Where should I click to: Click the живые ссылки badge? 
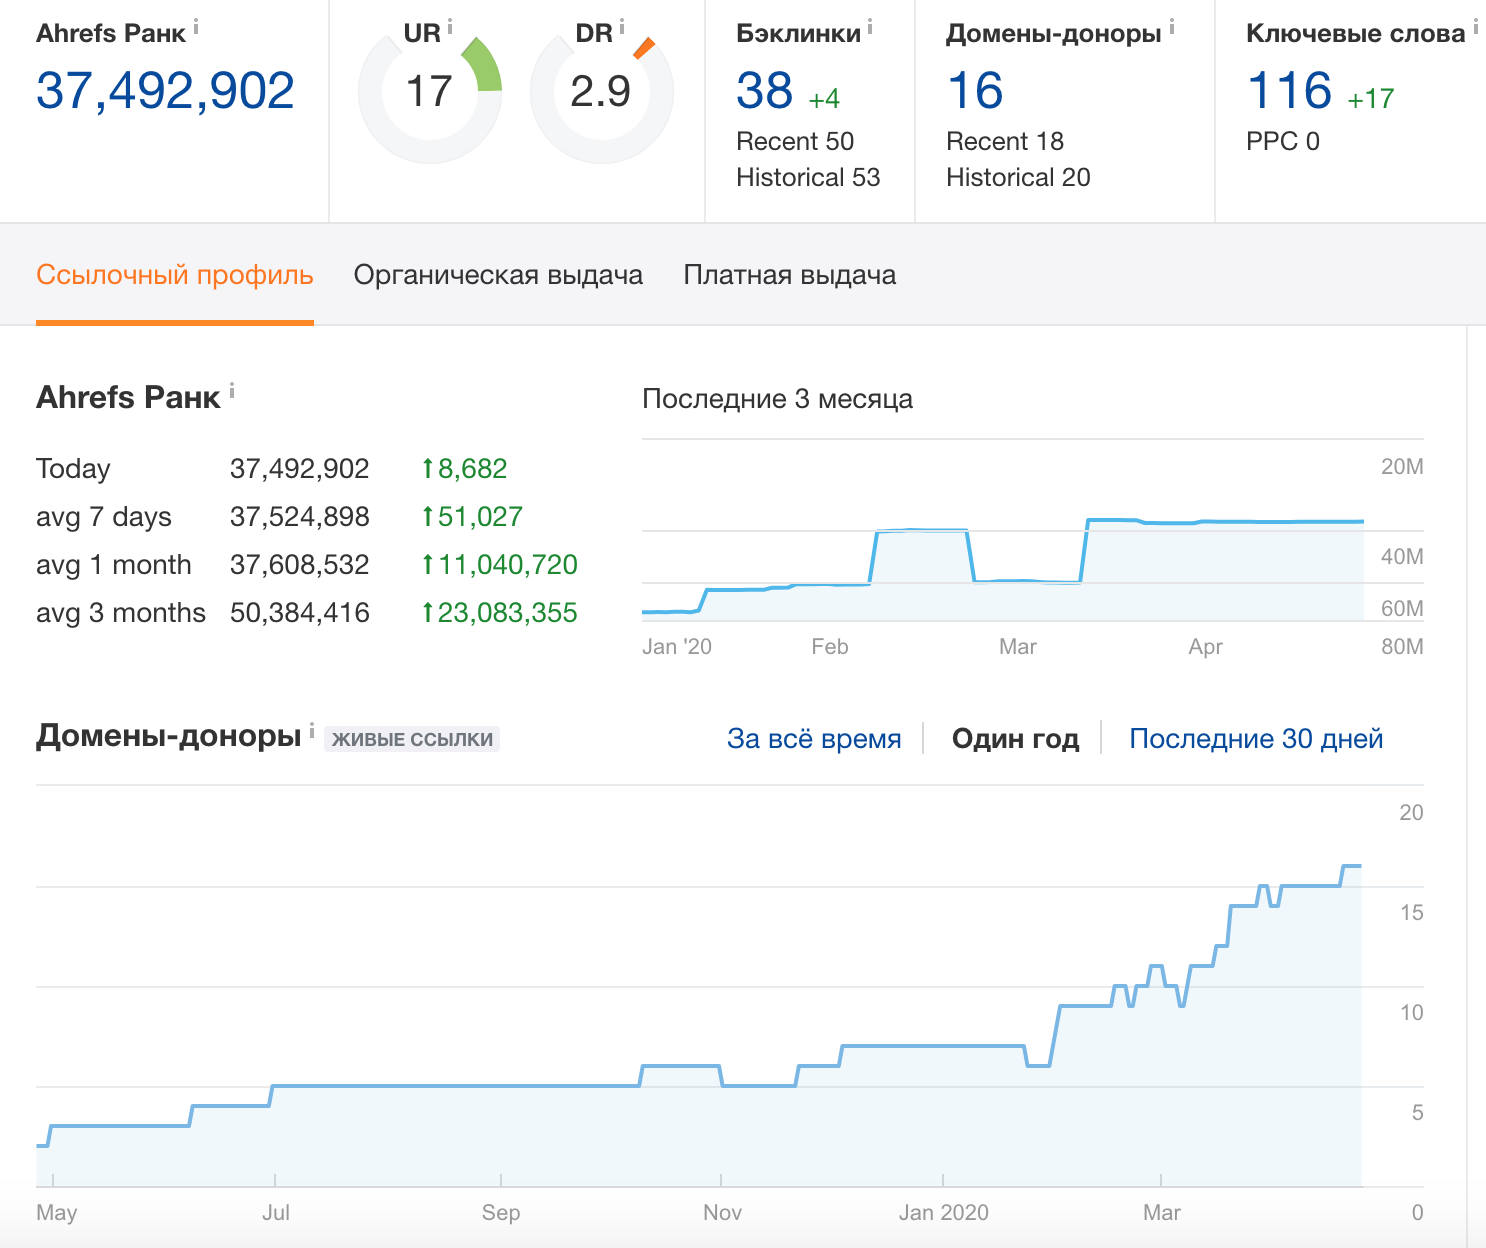(412, 739)
